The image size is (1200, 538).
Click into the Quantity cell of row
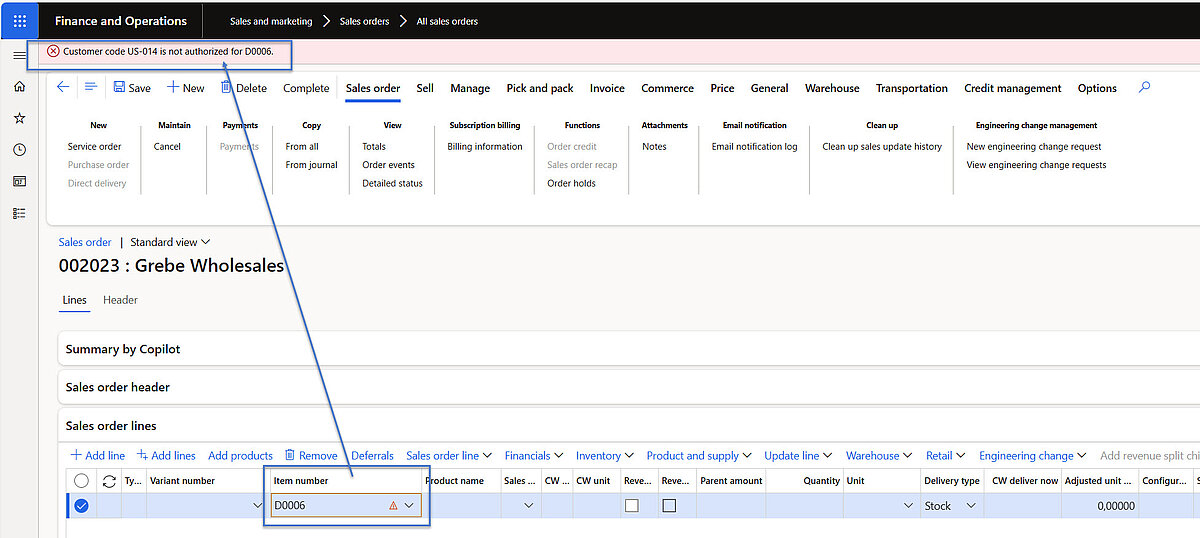(x=805, y=506)
